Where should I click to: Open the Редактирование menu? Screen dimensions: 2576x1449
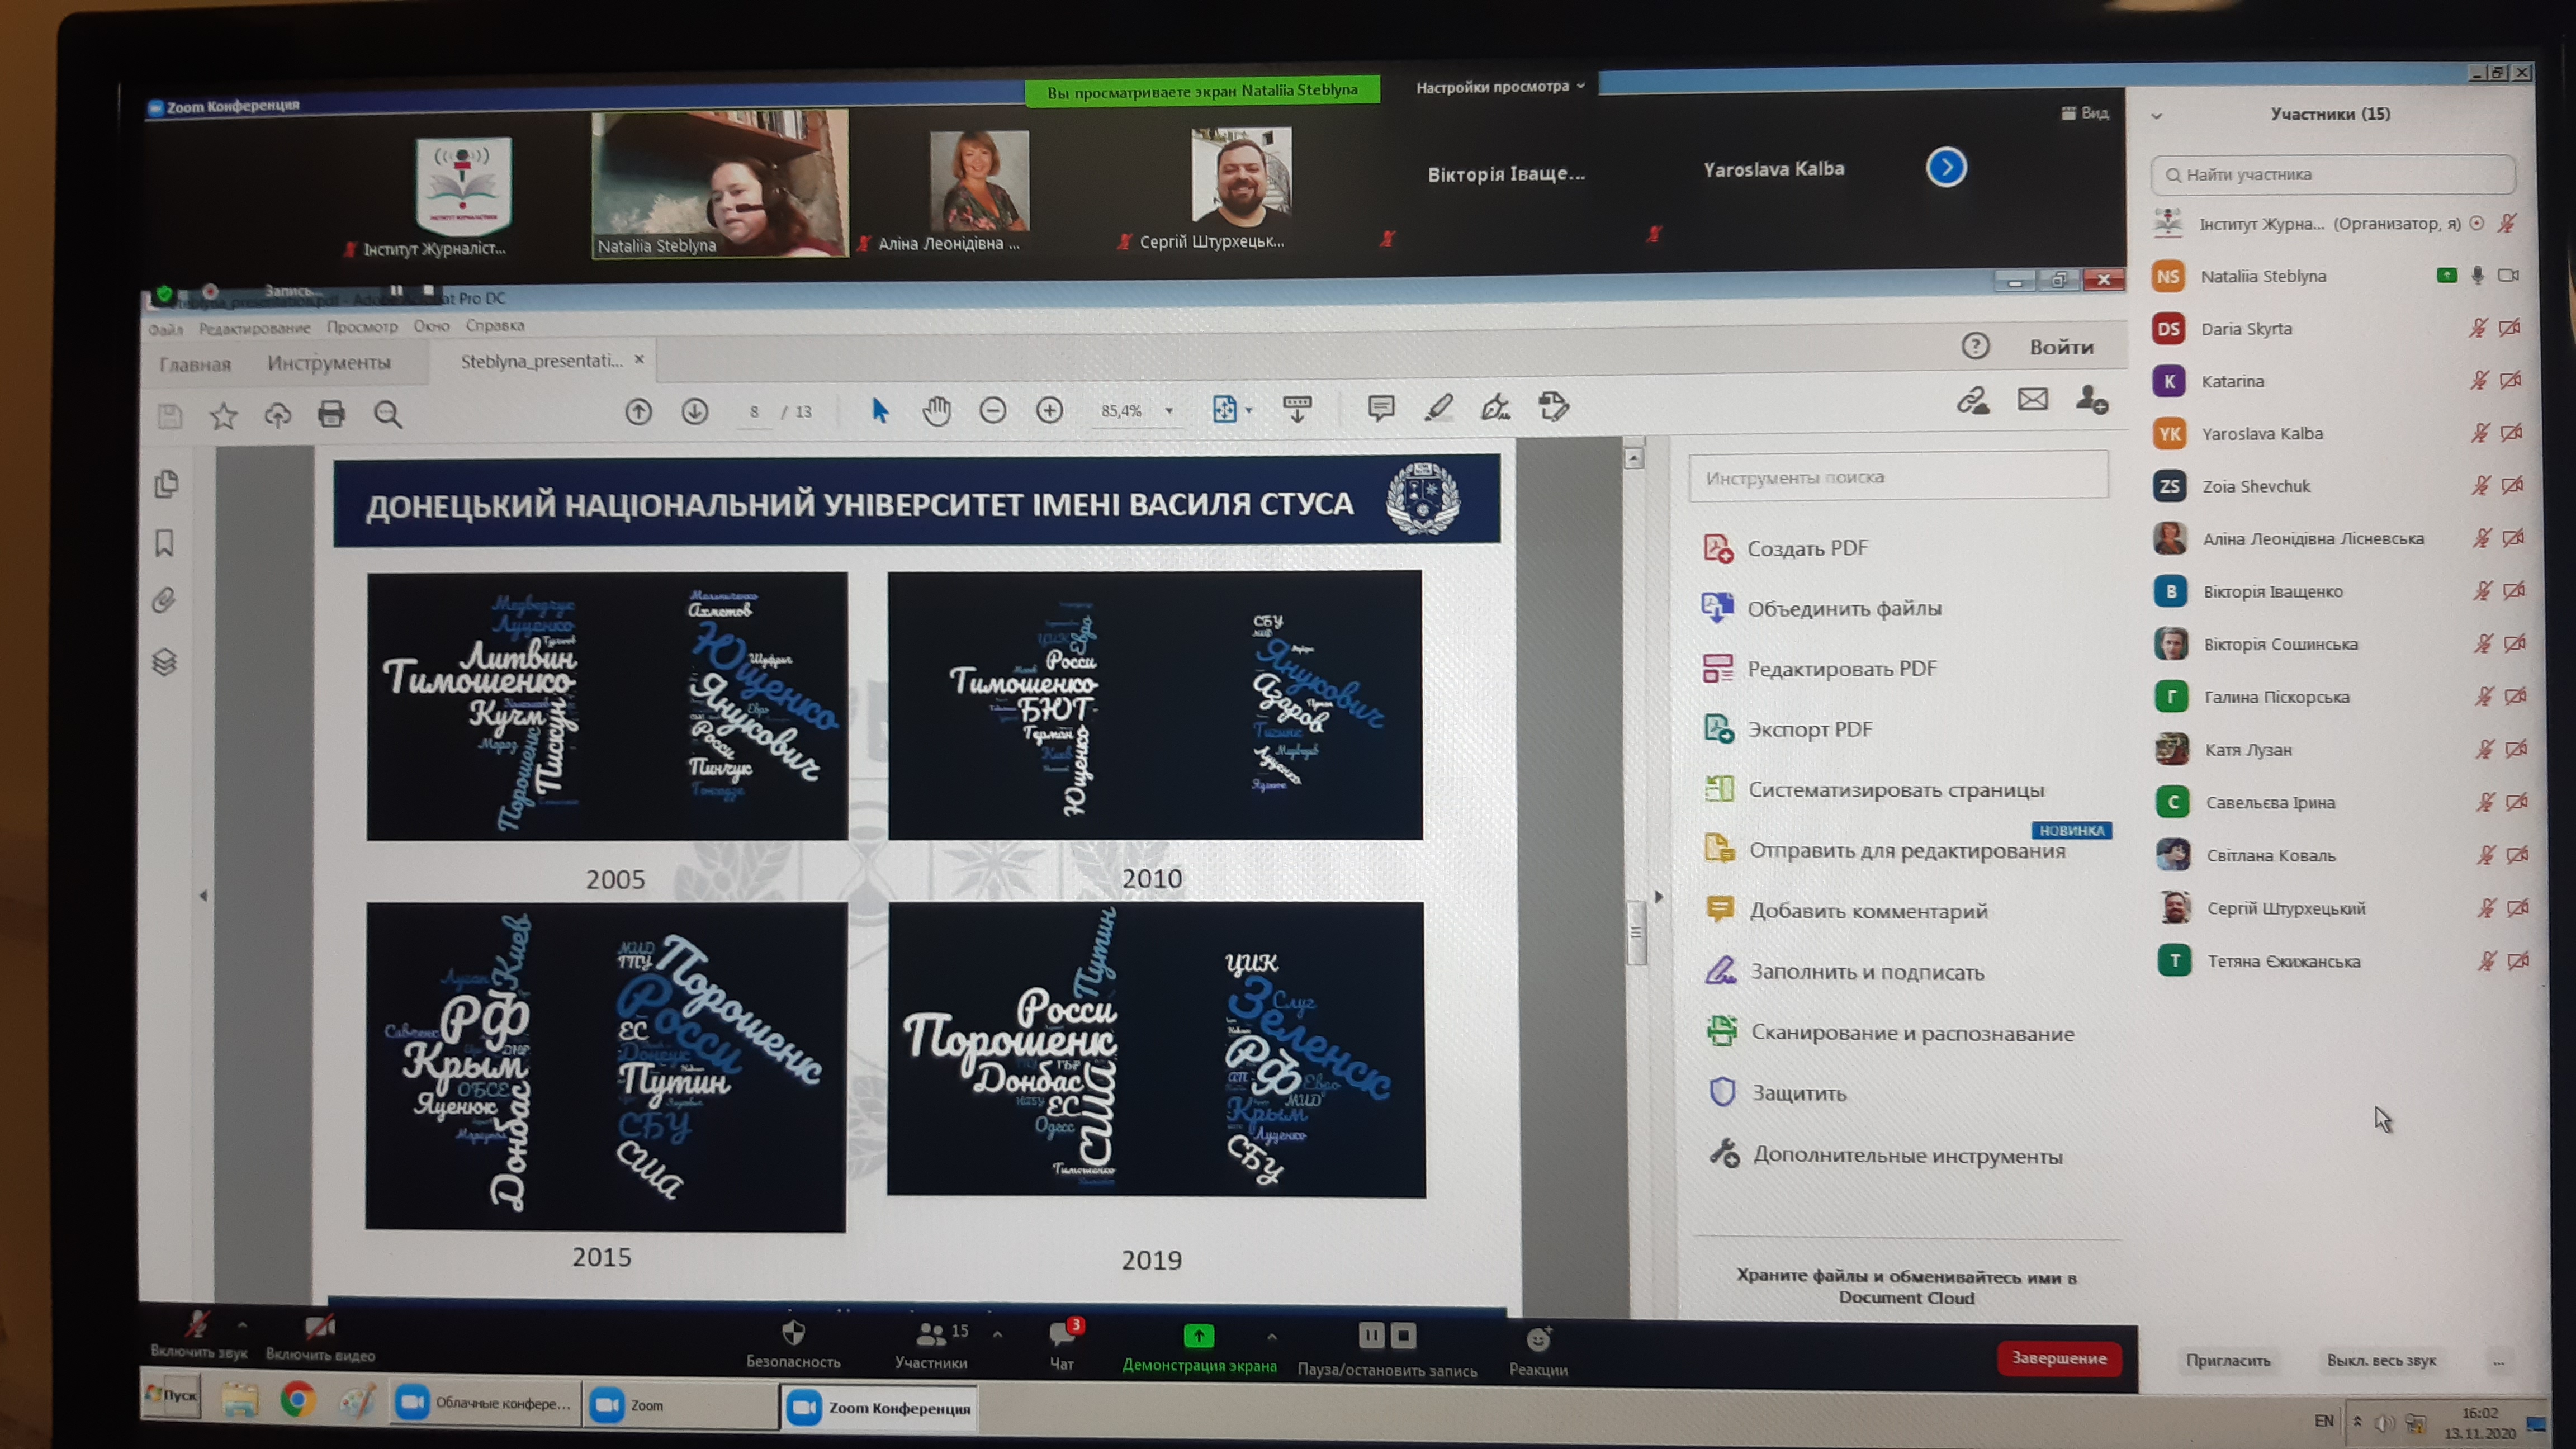(x=254, y=328)
